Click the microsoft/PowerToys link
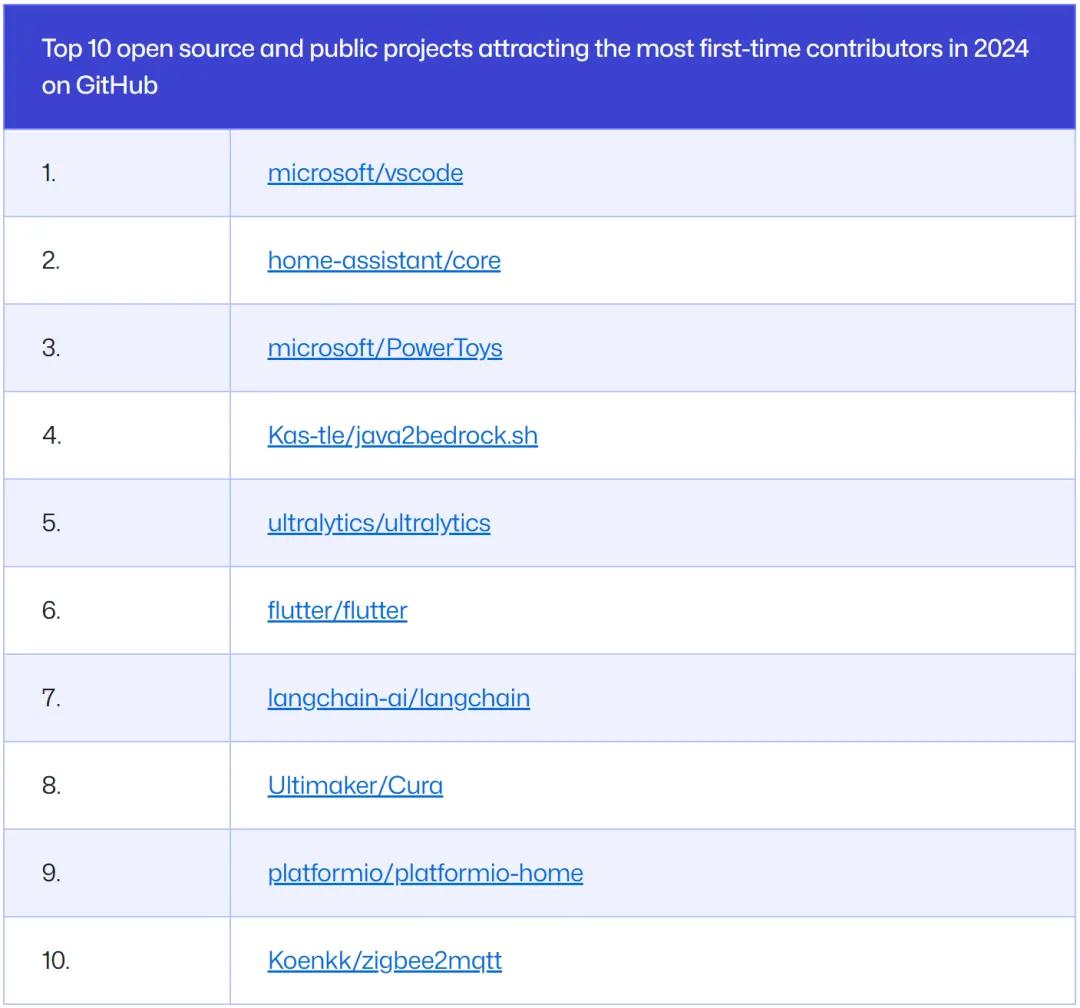Viewport: 1080px width, 1008px height. (x=385, y=348)
